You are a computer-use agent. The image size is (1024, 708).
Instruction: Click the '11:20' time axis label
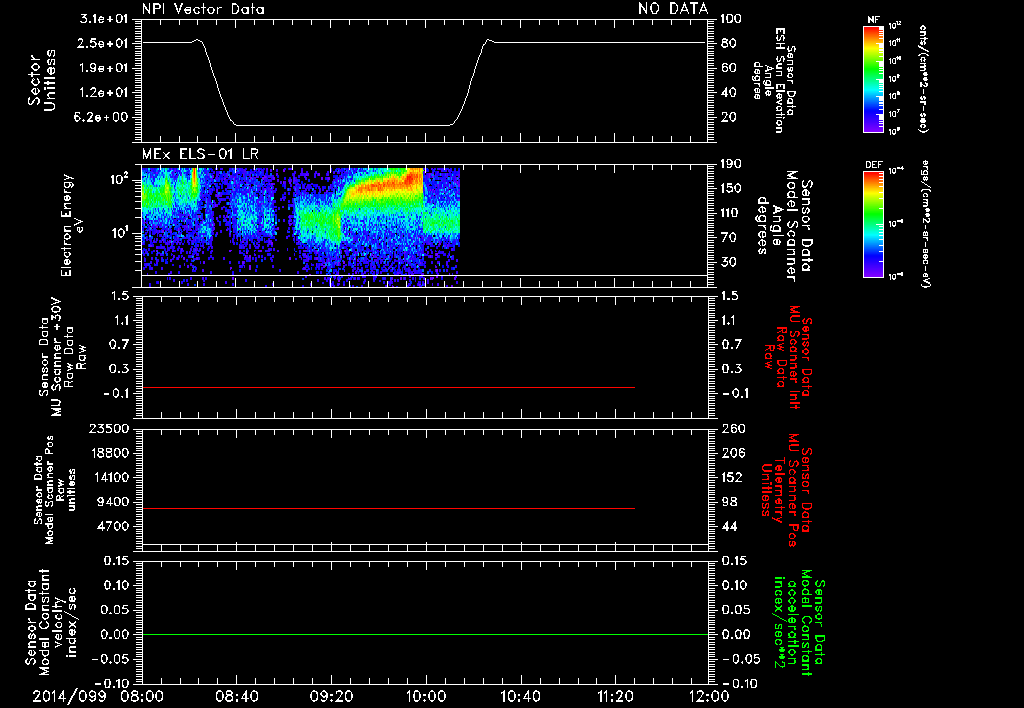coord(615,696)
